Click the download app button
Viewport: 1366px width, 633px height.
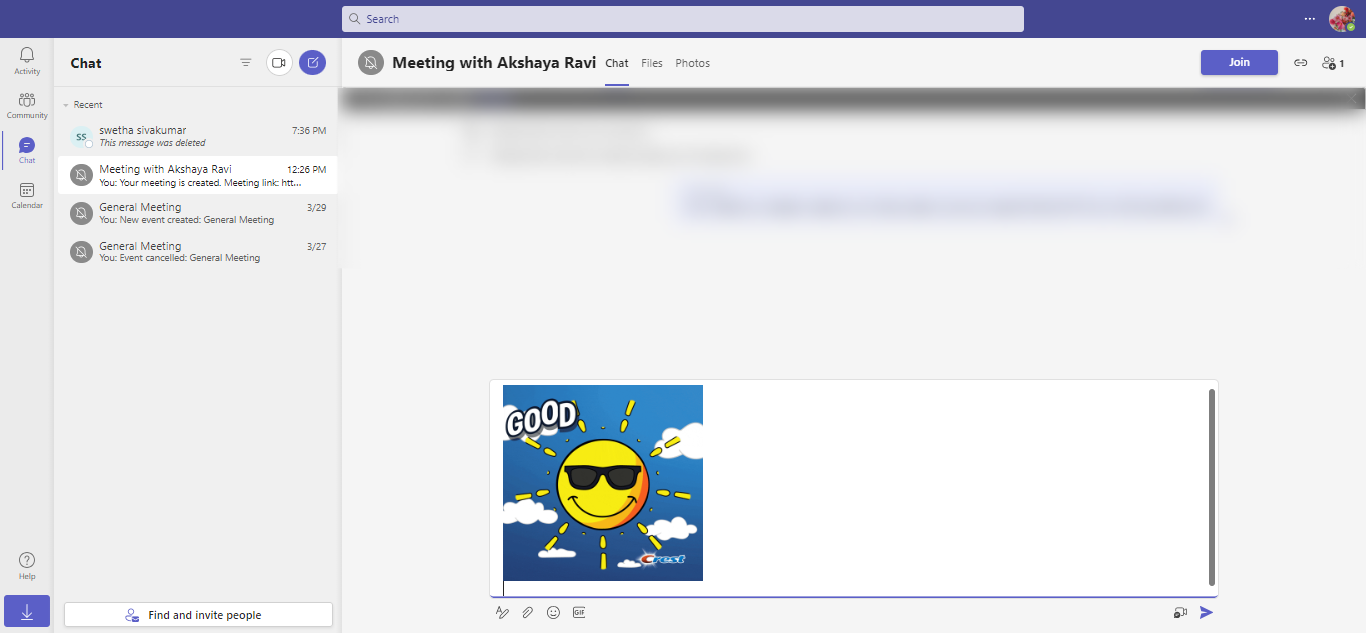click(x=27, y=612)
